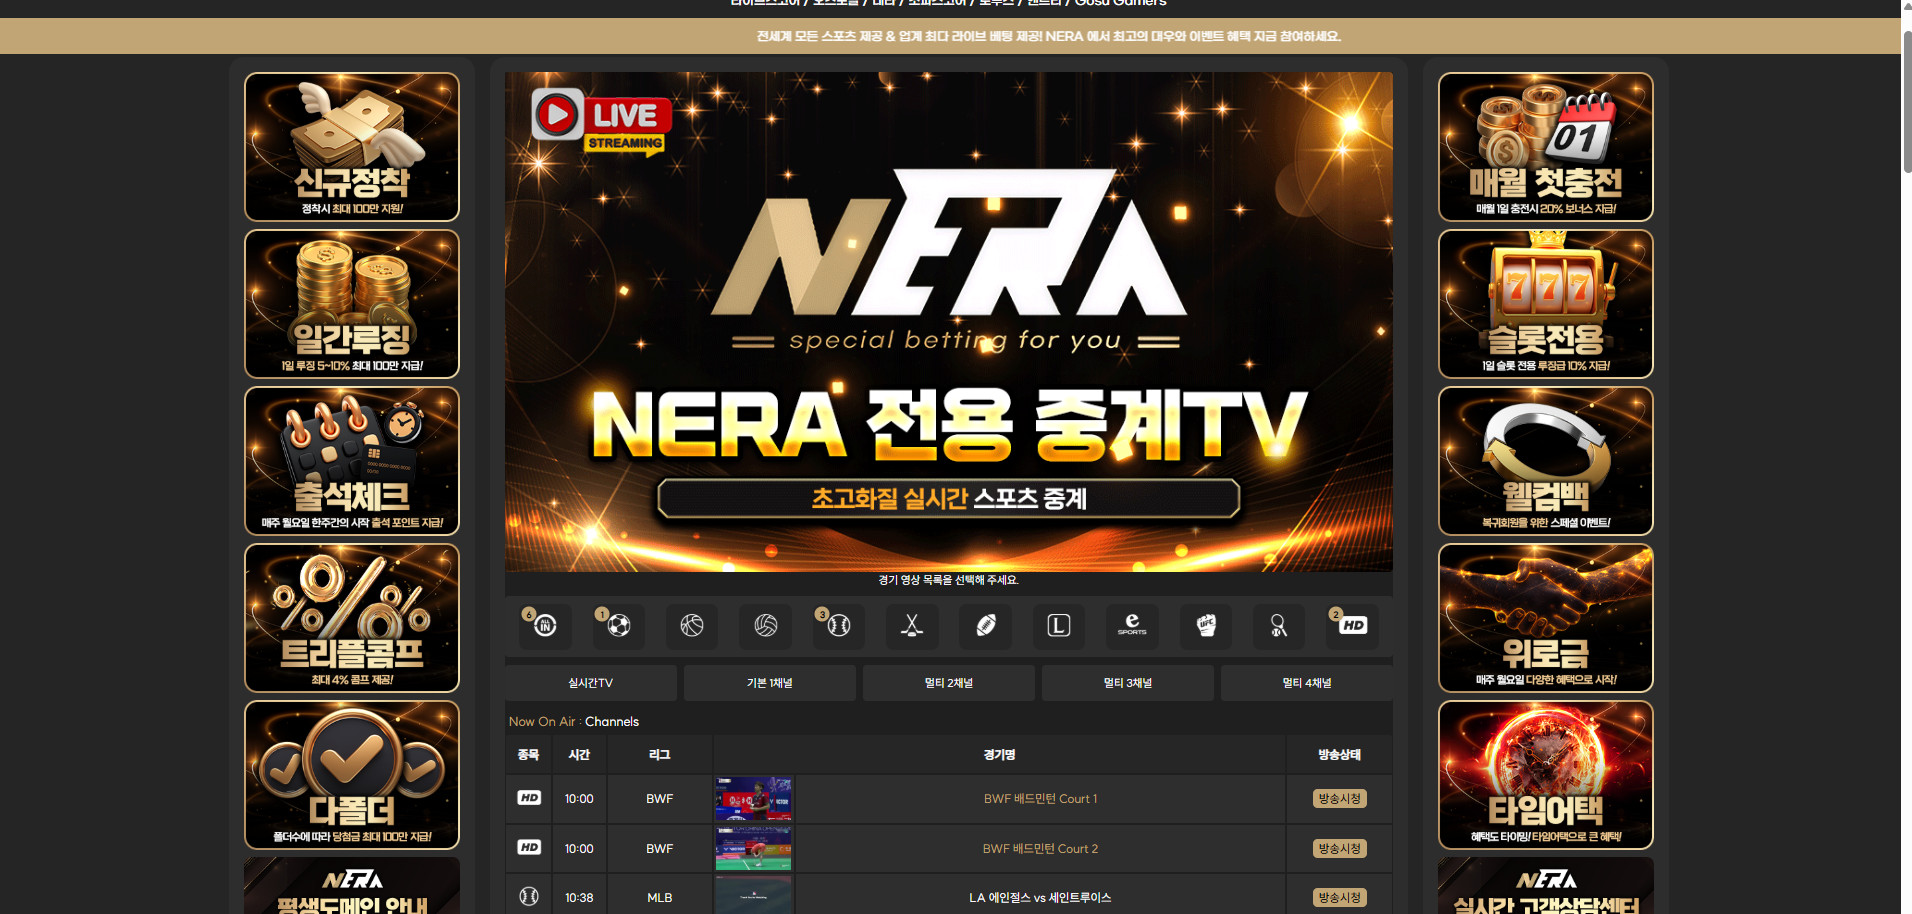Filter streams by the baseball icon
The image size is (1912, 914).
tap(839, 625)
